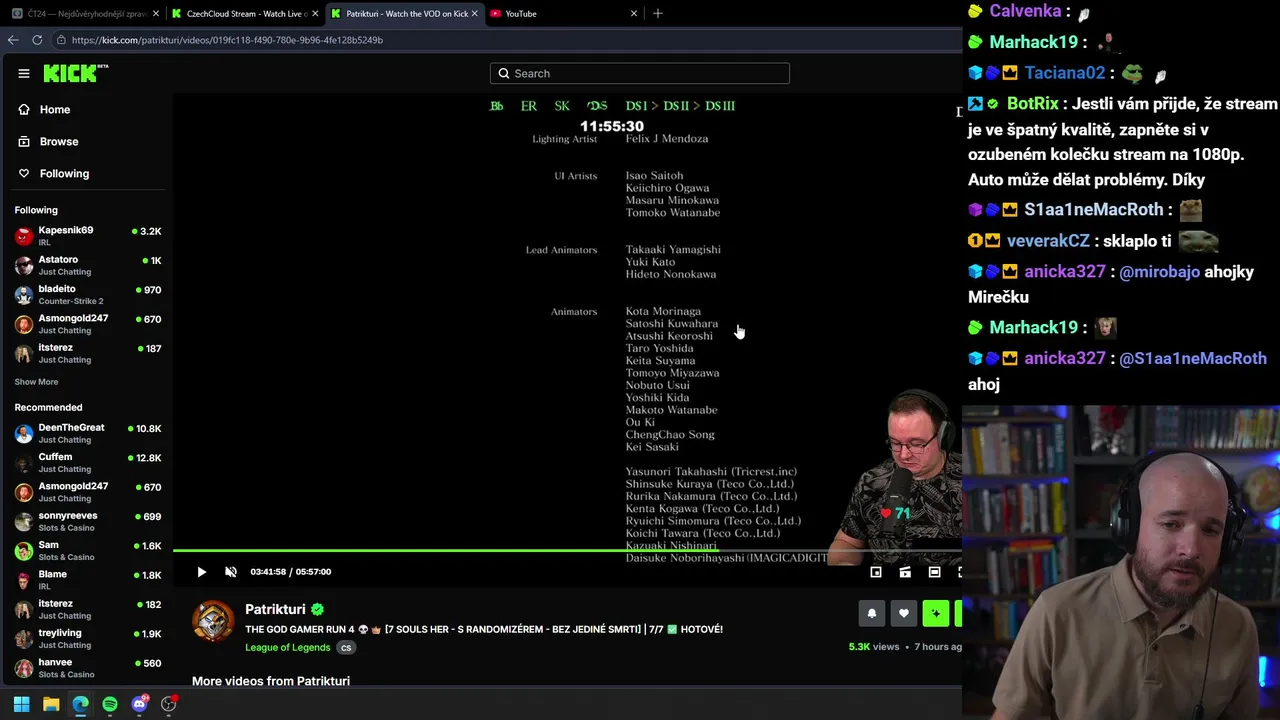Switch to the YouTube browser tab

point(564,14)
